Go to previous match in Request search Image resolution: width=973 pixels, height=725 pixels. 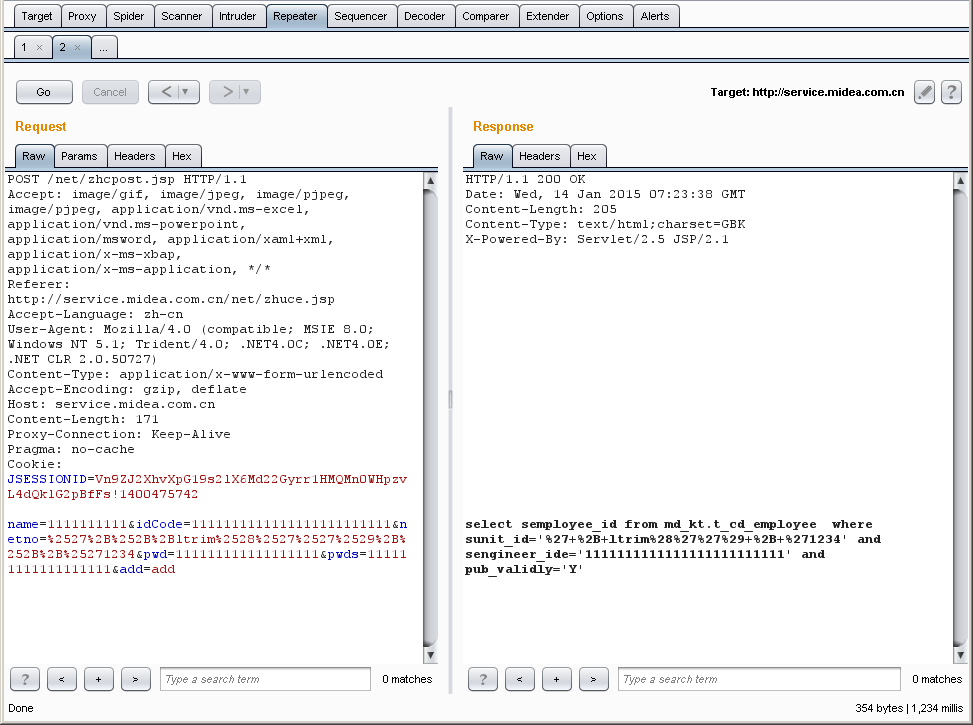[61, 679]
